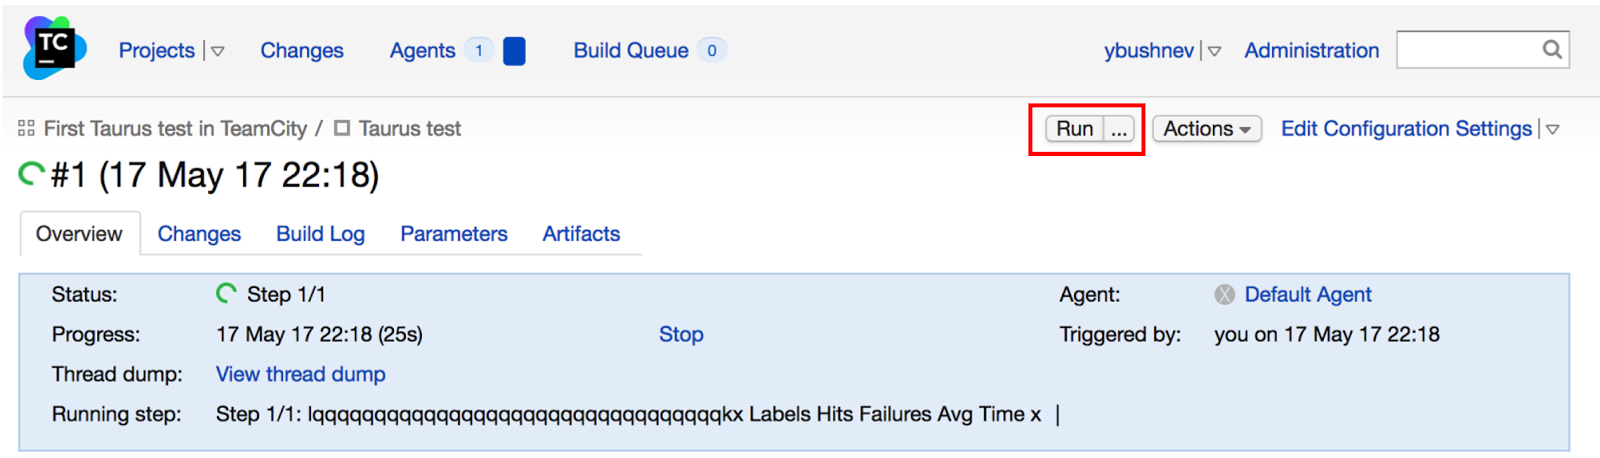Stop the running build via Stop link
This screenshot has width=1600, height=458.
[x=681, y=334]
